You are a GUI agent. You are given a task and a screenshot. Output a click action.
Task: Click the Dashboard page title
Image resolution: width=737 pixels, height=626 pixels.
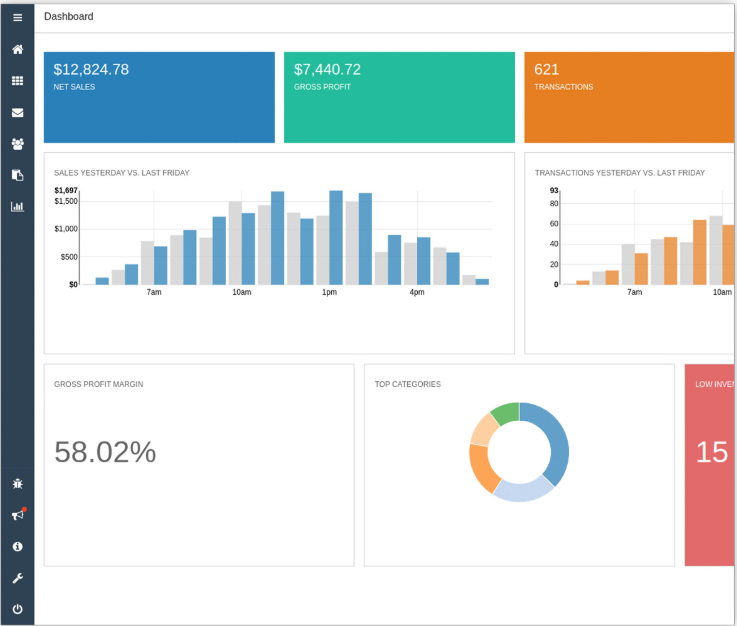(x=69, y=16)
